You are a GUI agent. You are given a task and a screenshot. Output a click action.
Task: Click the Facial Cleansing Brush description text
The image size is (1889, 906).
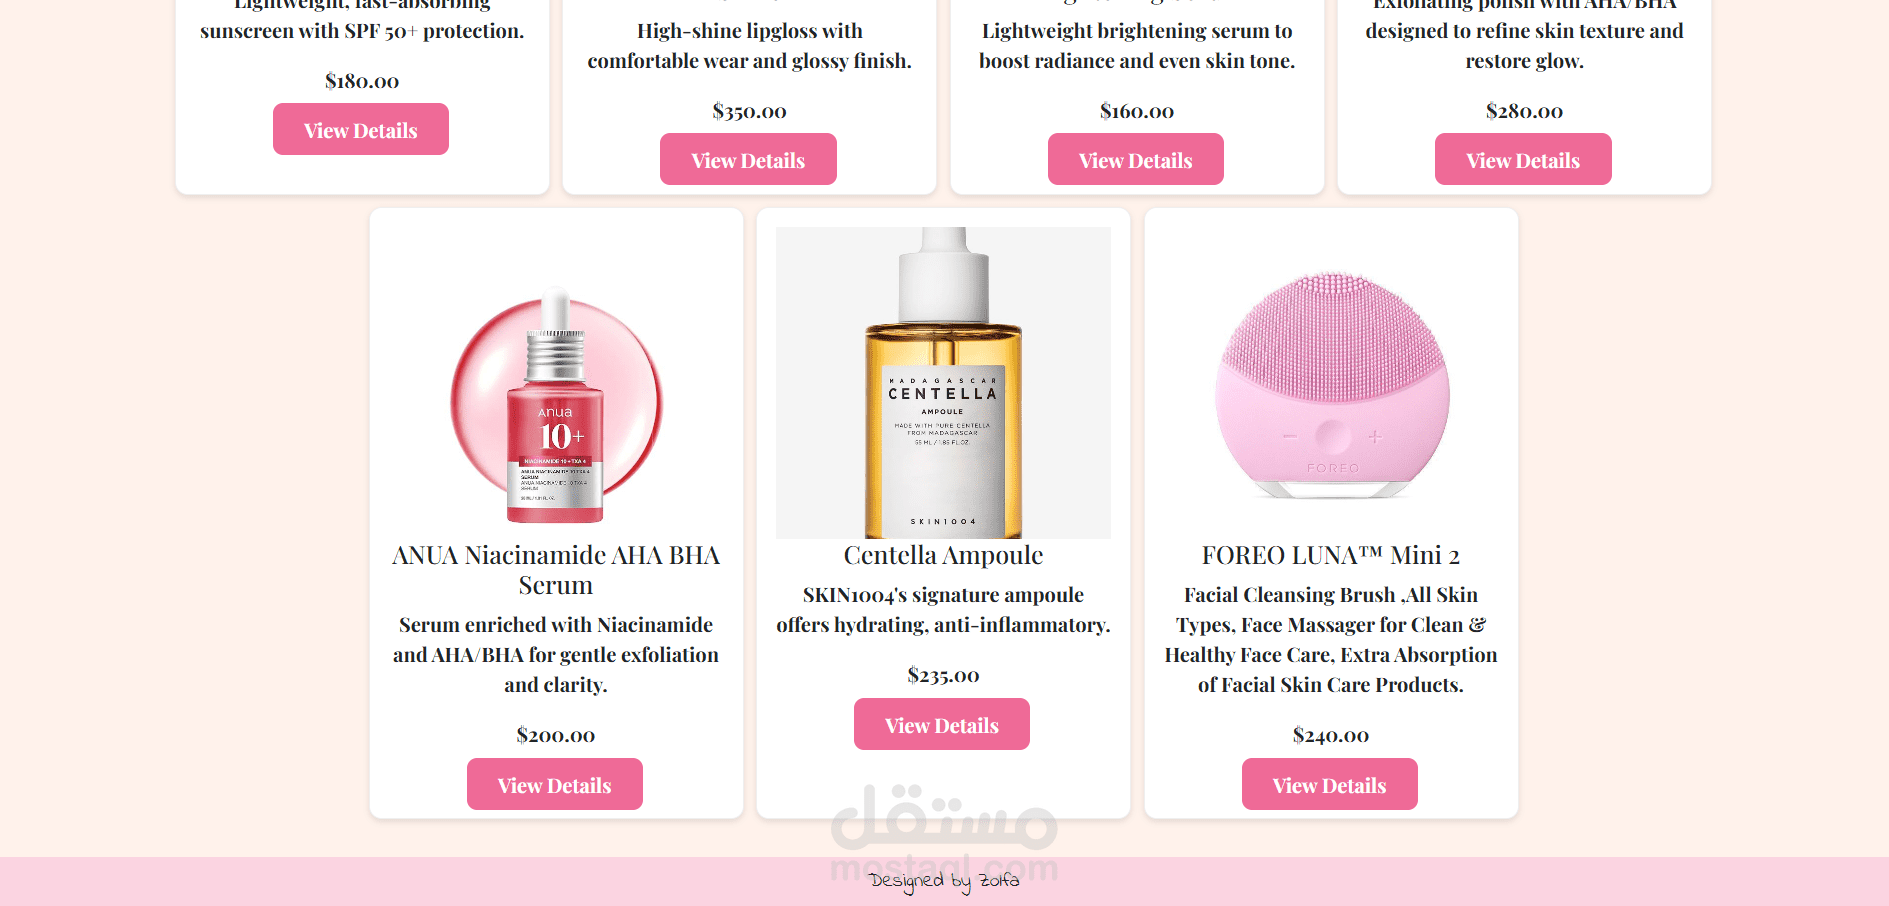click(1331, 640)
